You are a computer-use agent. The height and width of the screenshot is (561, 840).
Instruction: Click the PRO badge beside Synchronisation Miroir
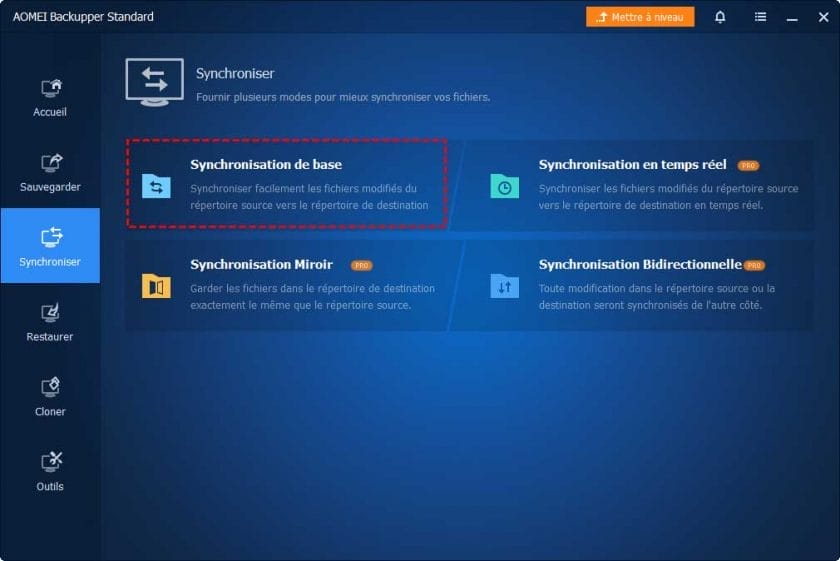[x=362, y=265]
